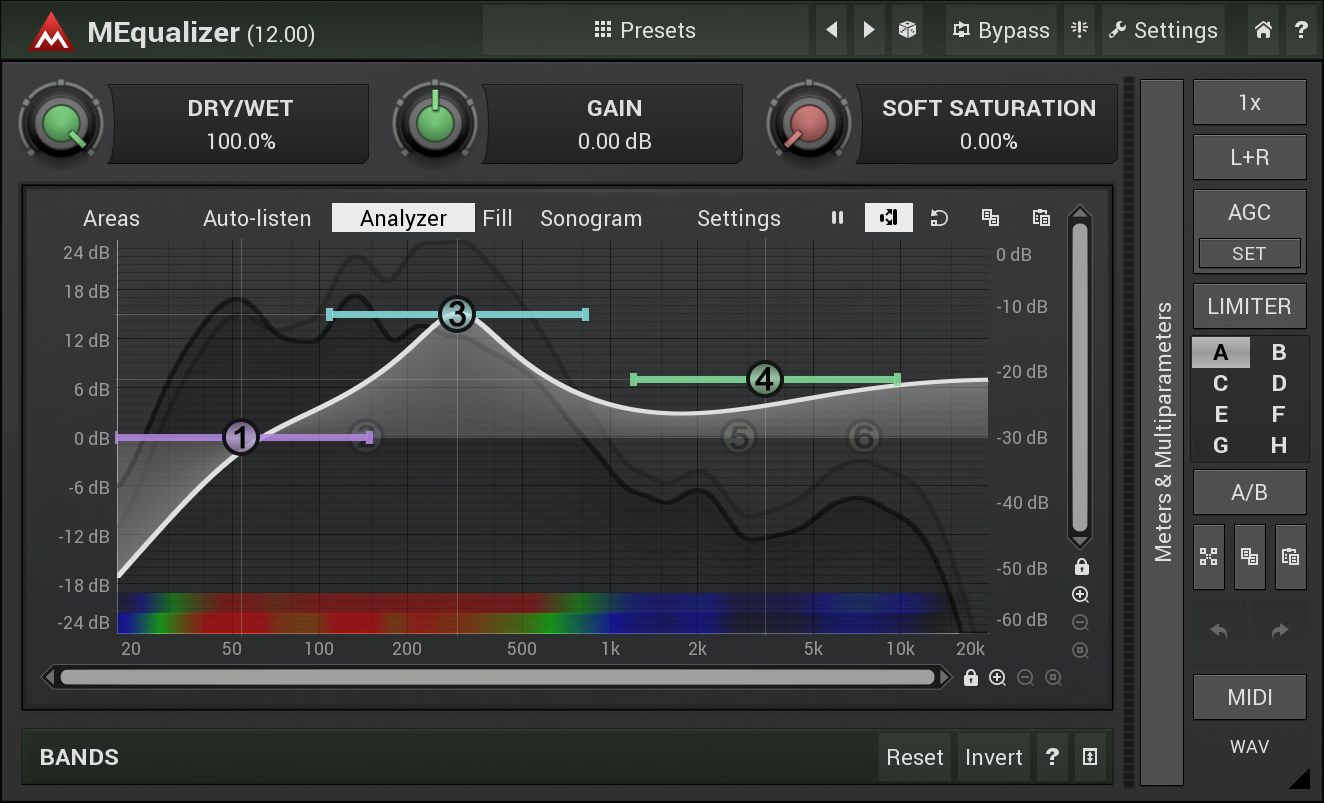Screen dimensions: 1324x803
Task: Load the previous preset arrow
Action: [831, 30]
